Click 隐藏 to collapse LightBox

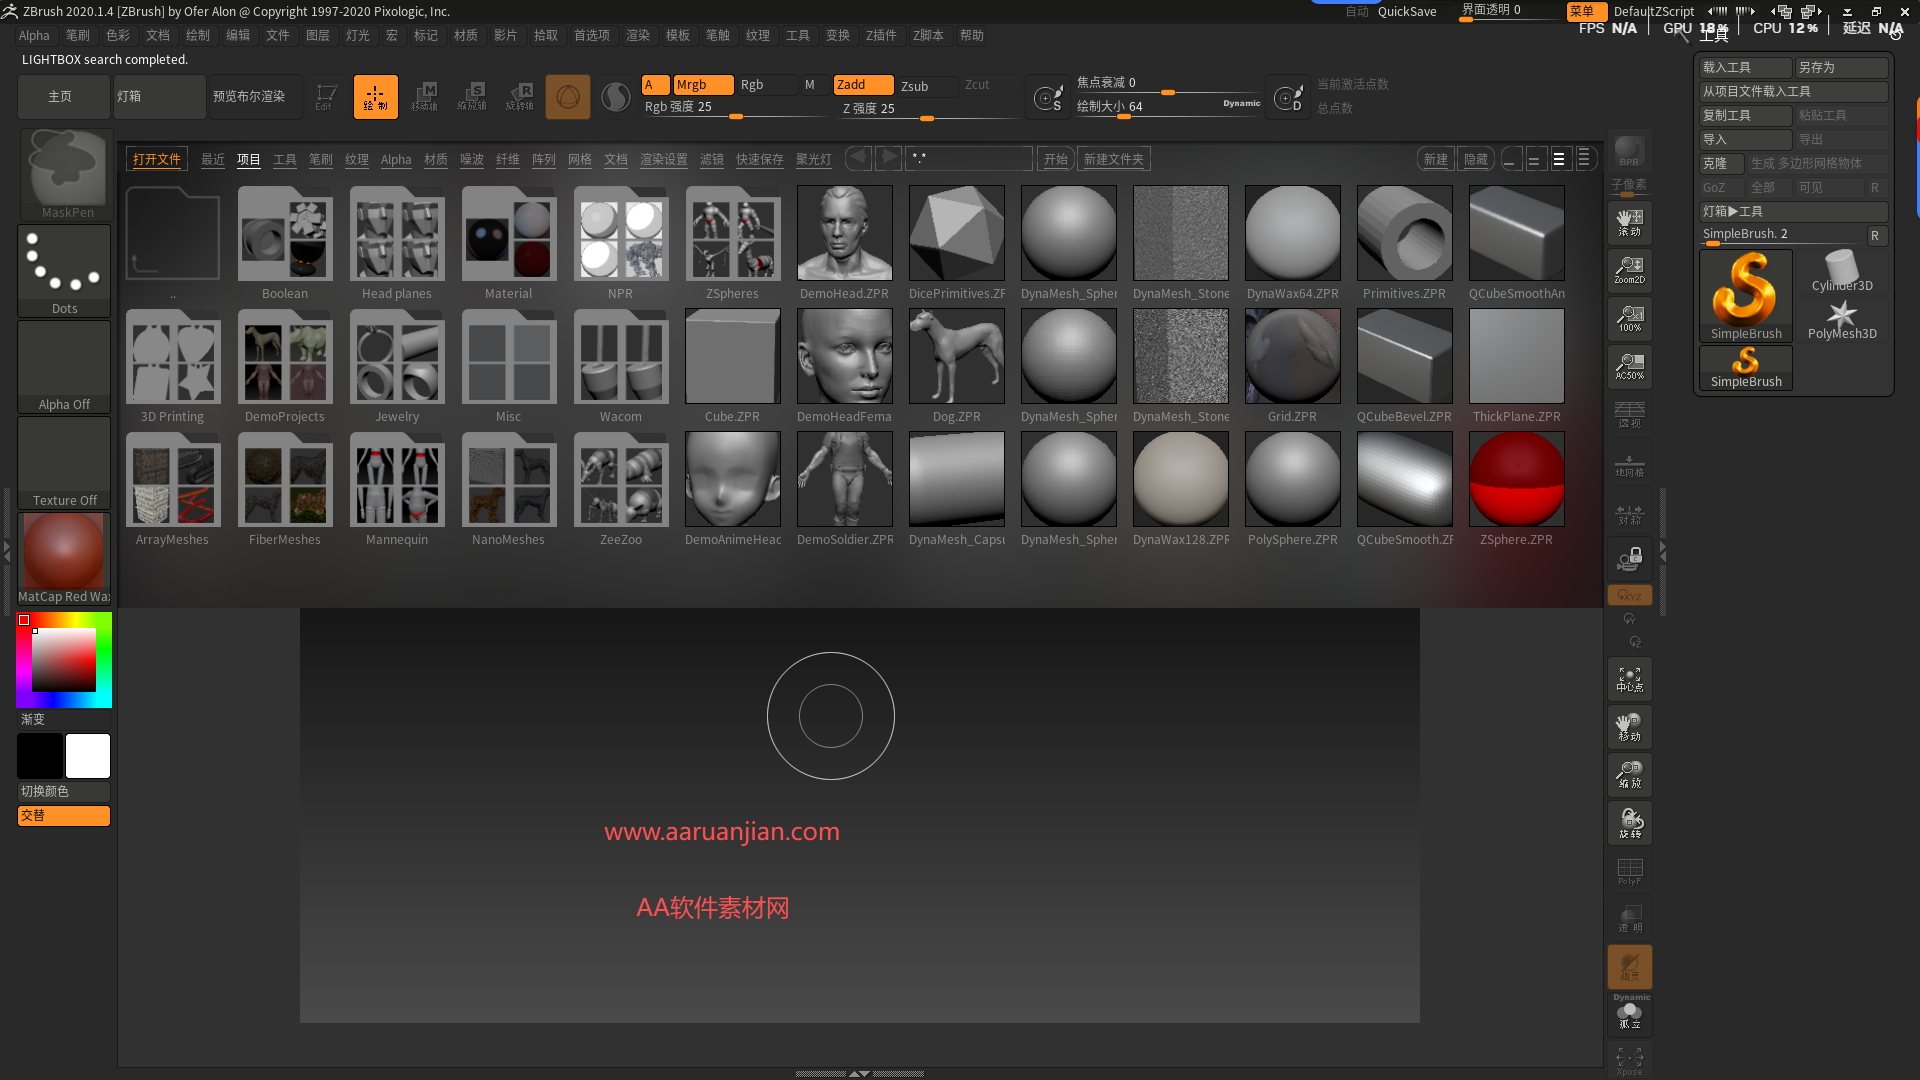click(1475, 158)
